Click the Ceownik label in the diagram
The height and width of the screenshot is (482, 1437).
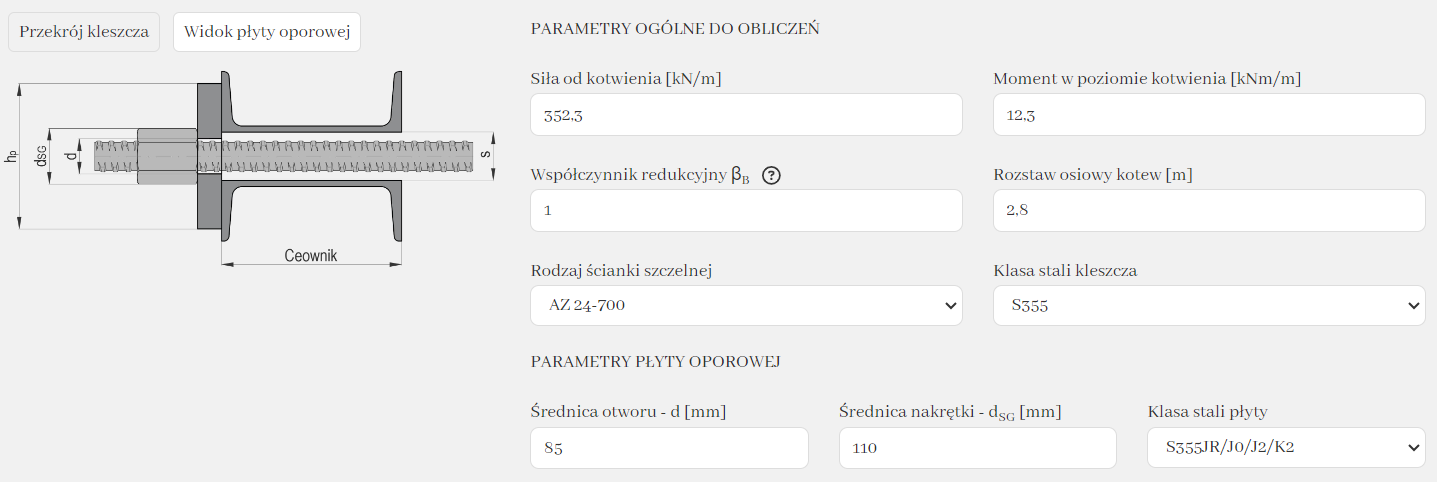coord(311,256)
